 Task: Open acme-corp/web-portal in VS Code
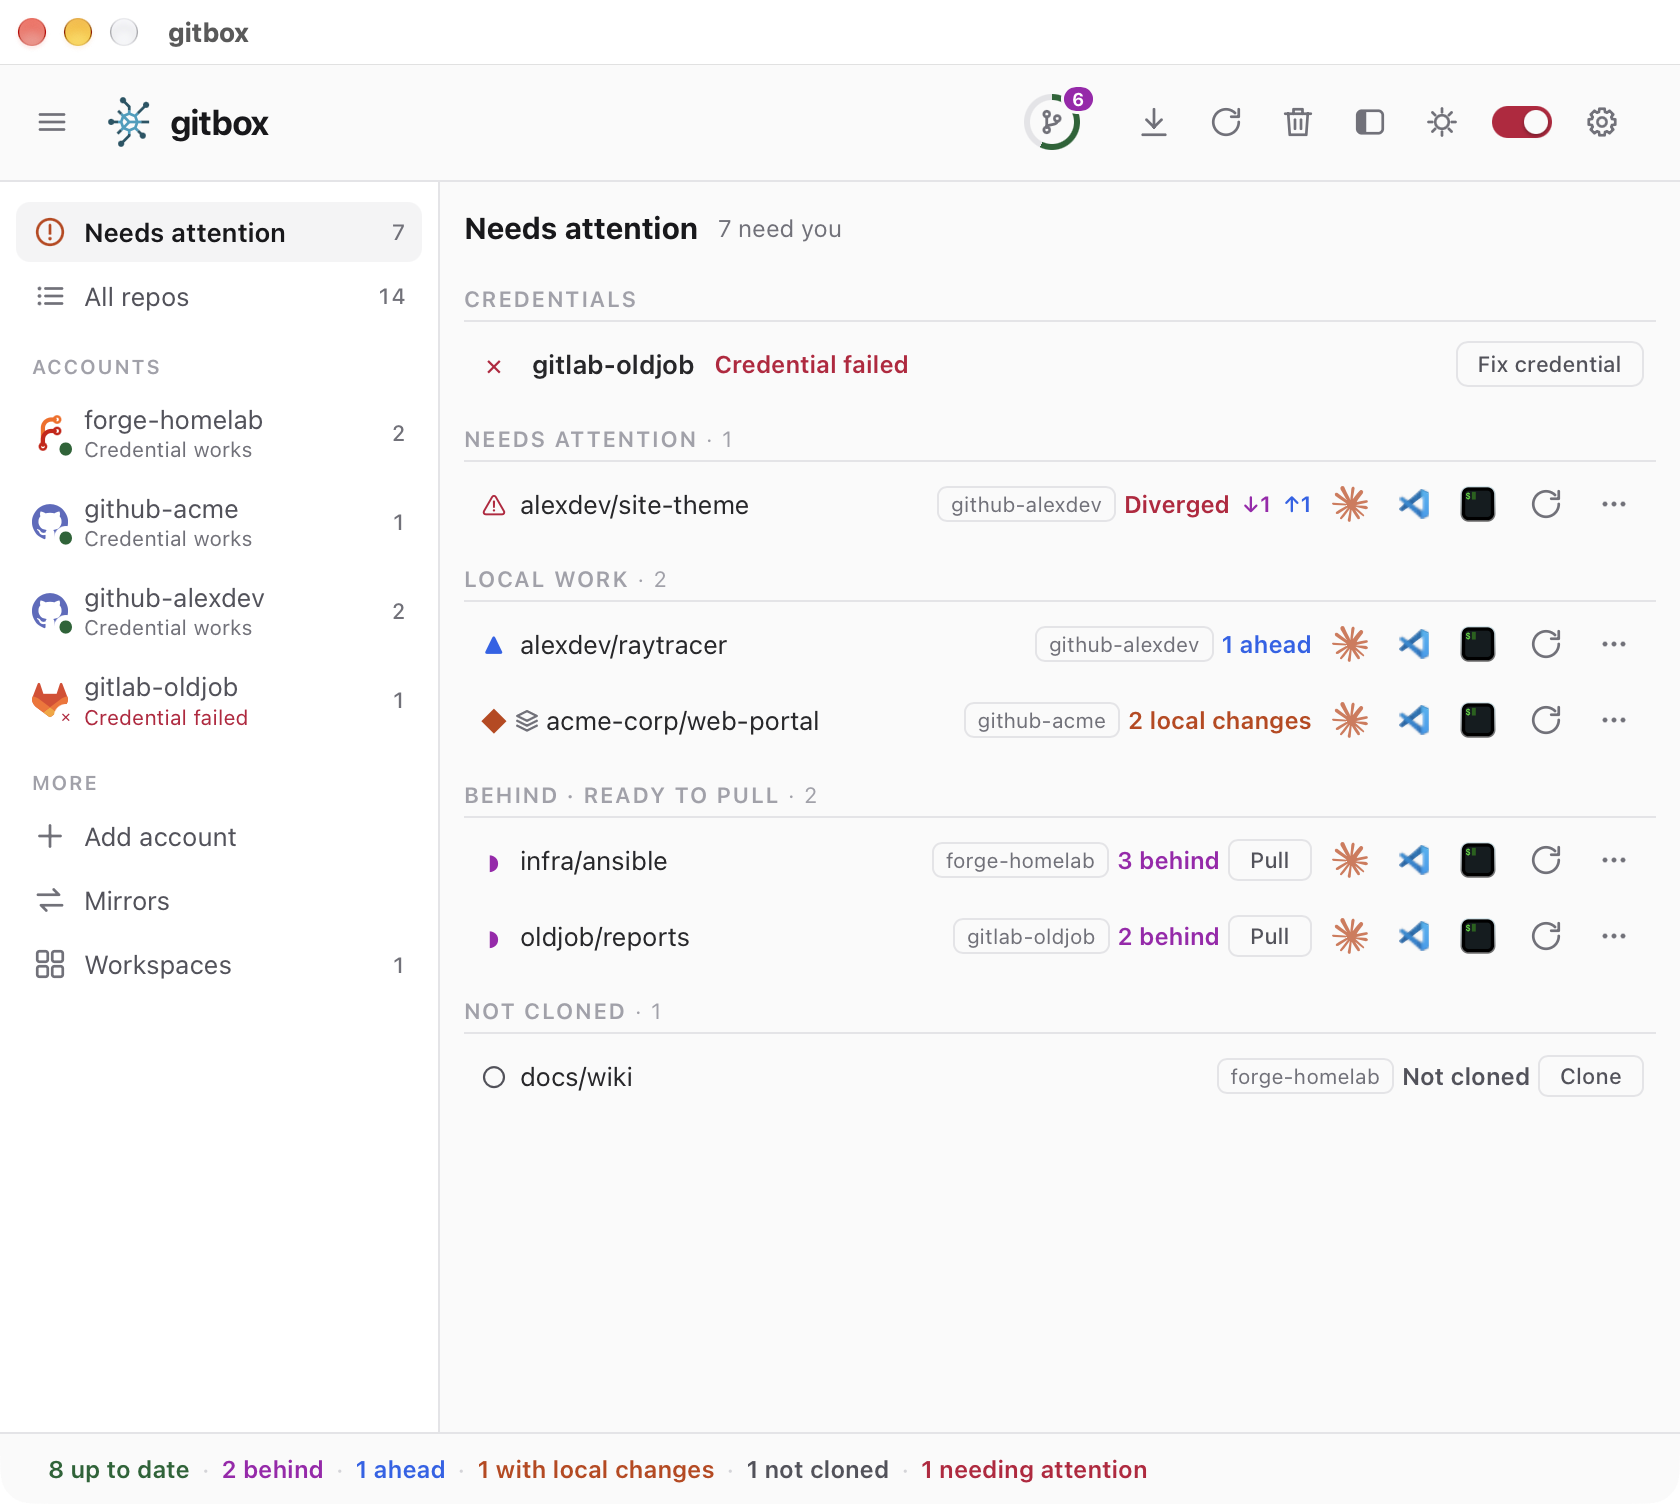(x=1414, y=720)
